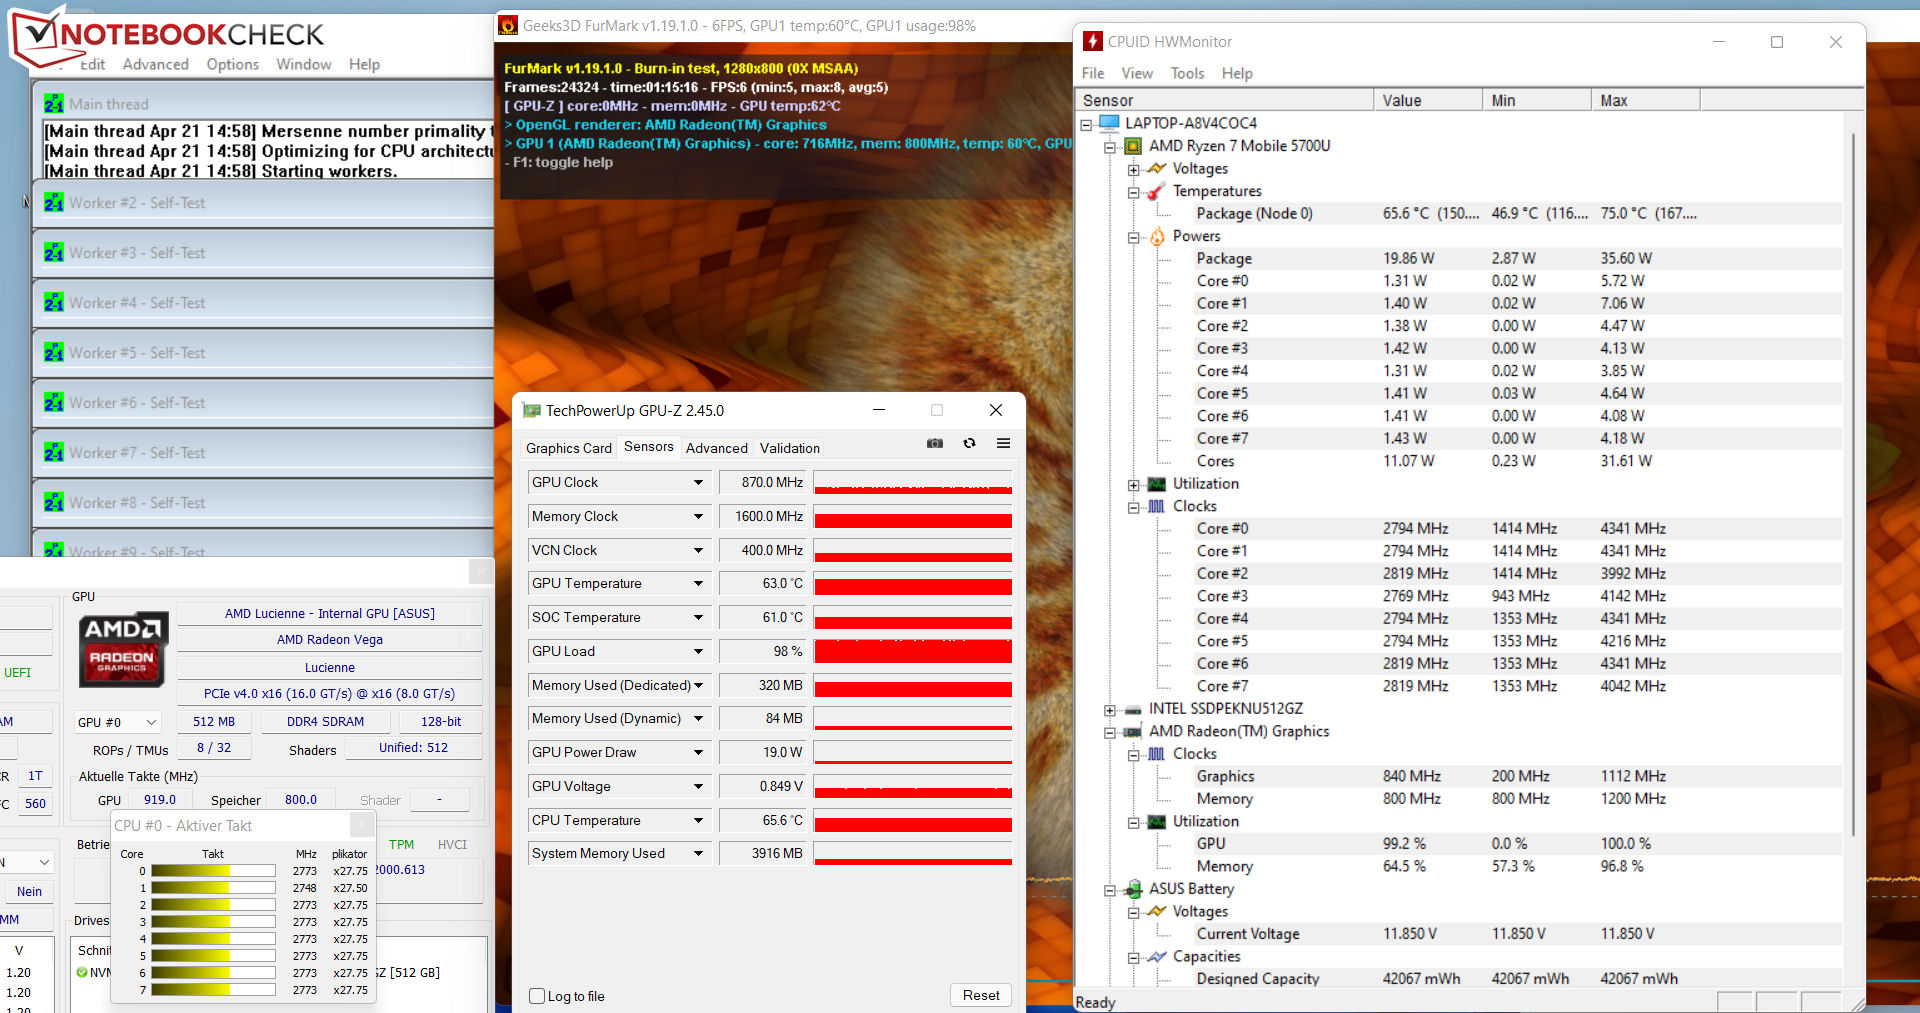The height and width of the screenshot is (1013, 1920).
Task: Open the Advanced menu in Prime95
Action: [x=155, y=64]
